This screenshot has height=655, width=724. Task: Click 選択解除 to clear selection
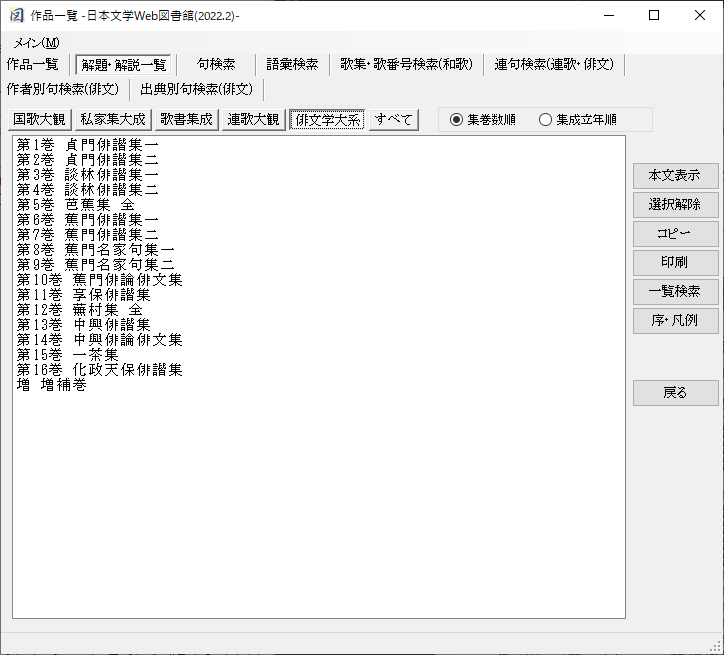676,204
